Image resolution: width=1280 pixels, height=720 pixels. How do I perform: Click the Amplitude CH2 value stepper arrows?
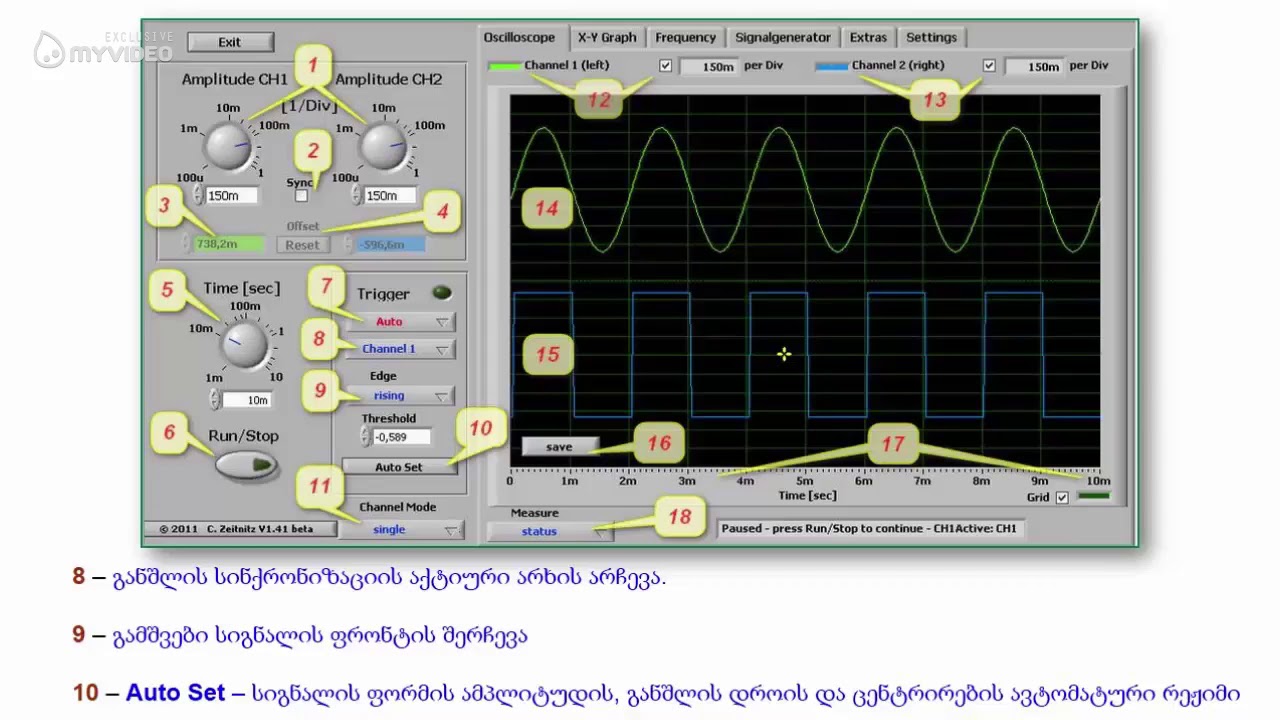pos(355,196)
